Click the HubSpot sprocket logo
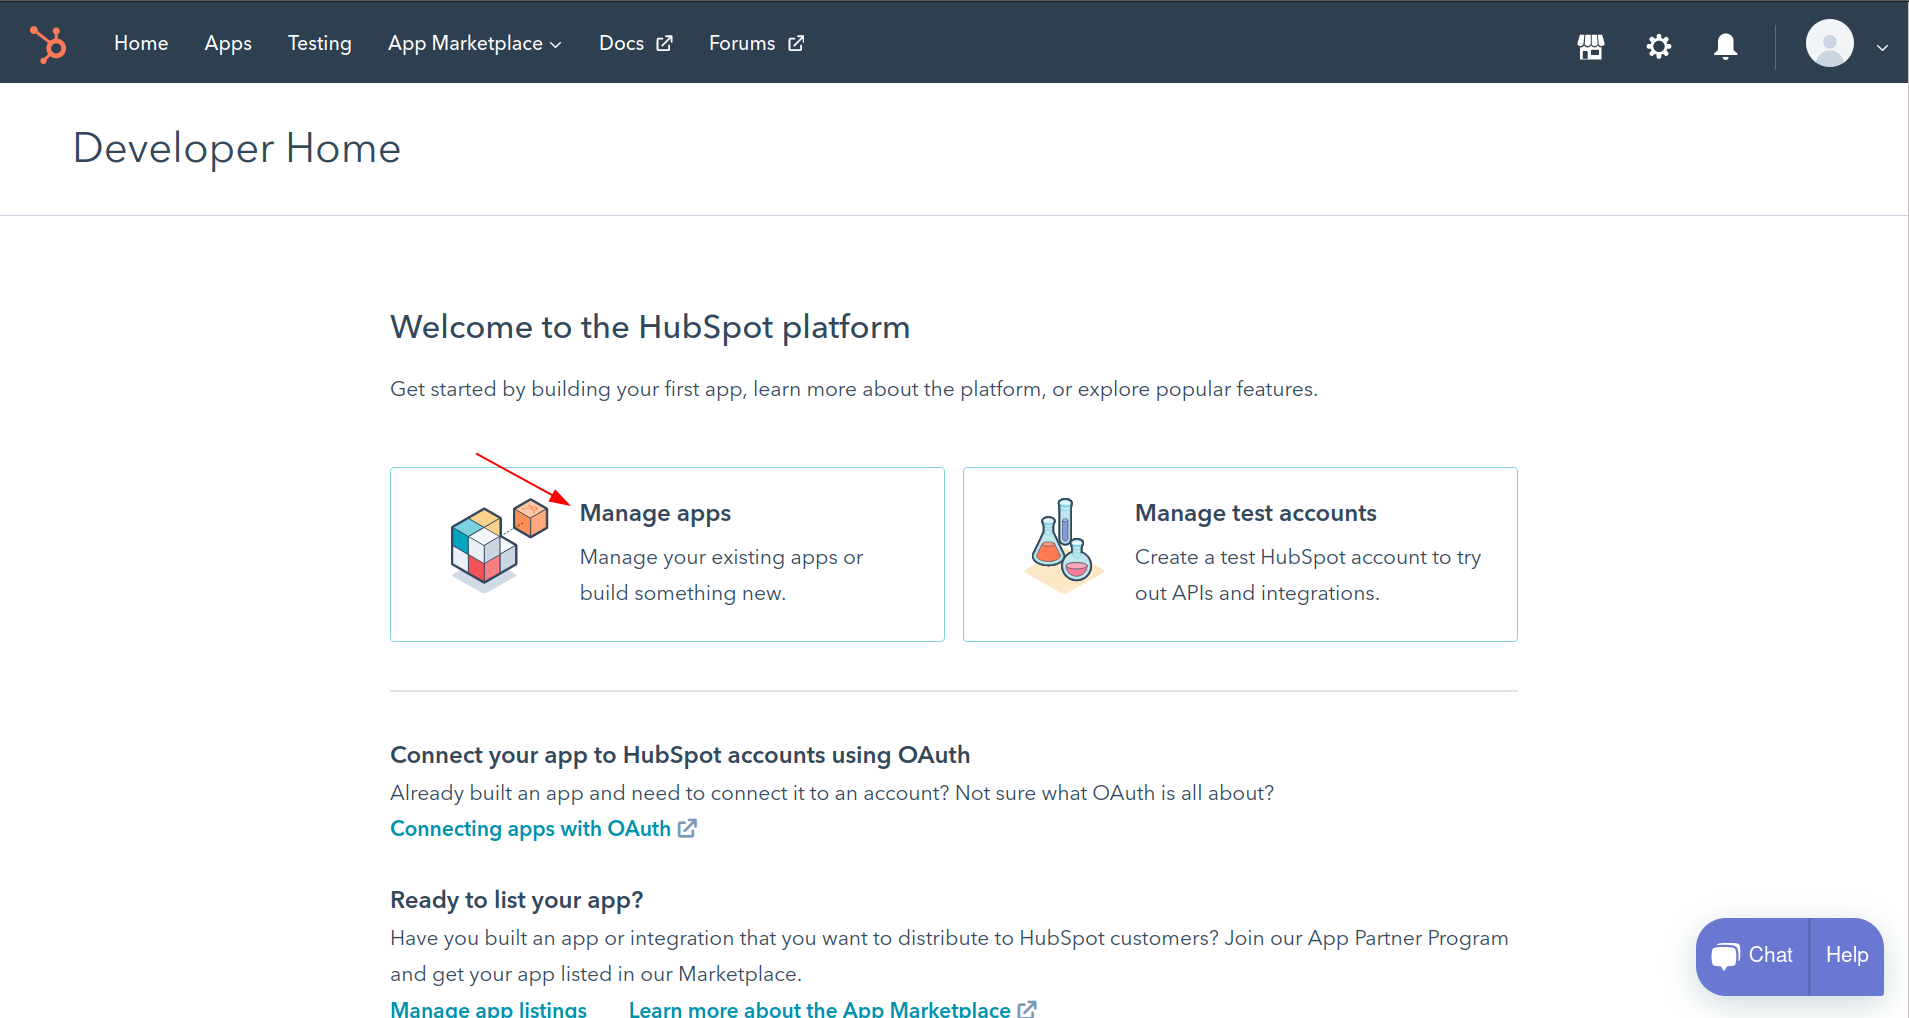The width and height of the screenshot is (1909, 1018). (x=48, y=42)
